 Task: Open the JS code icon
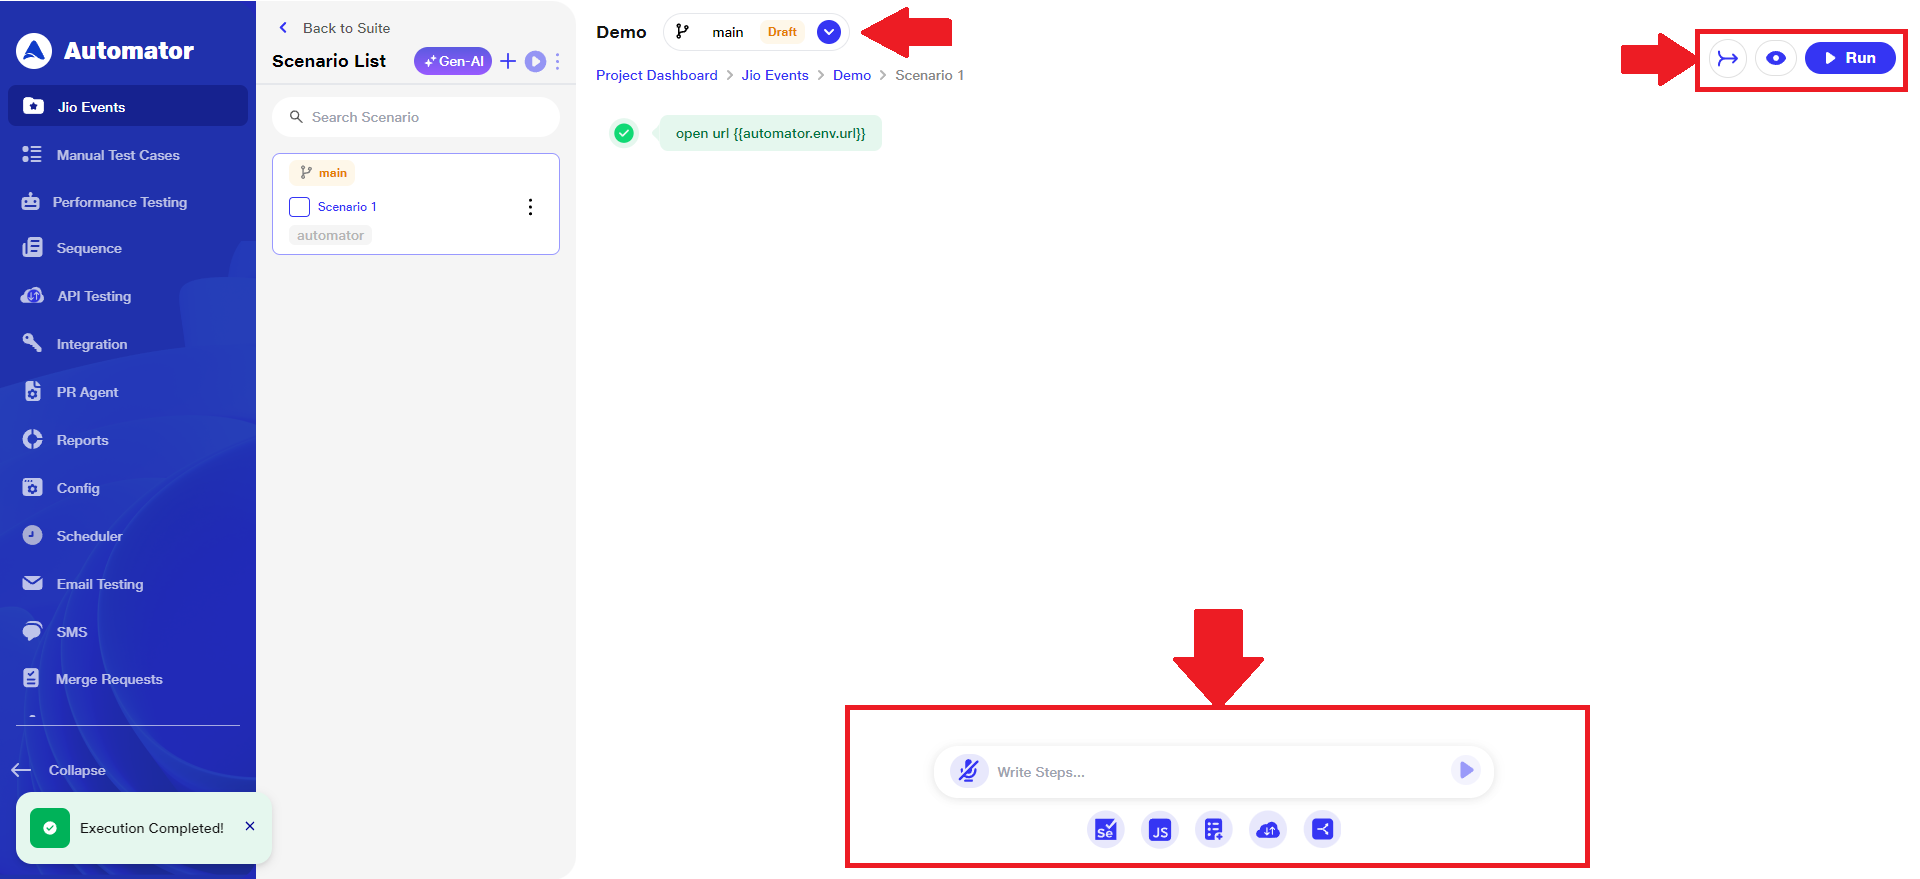point(1159,829)
